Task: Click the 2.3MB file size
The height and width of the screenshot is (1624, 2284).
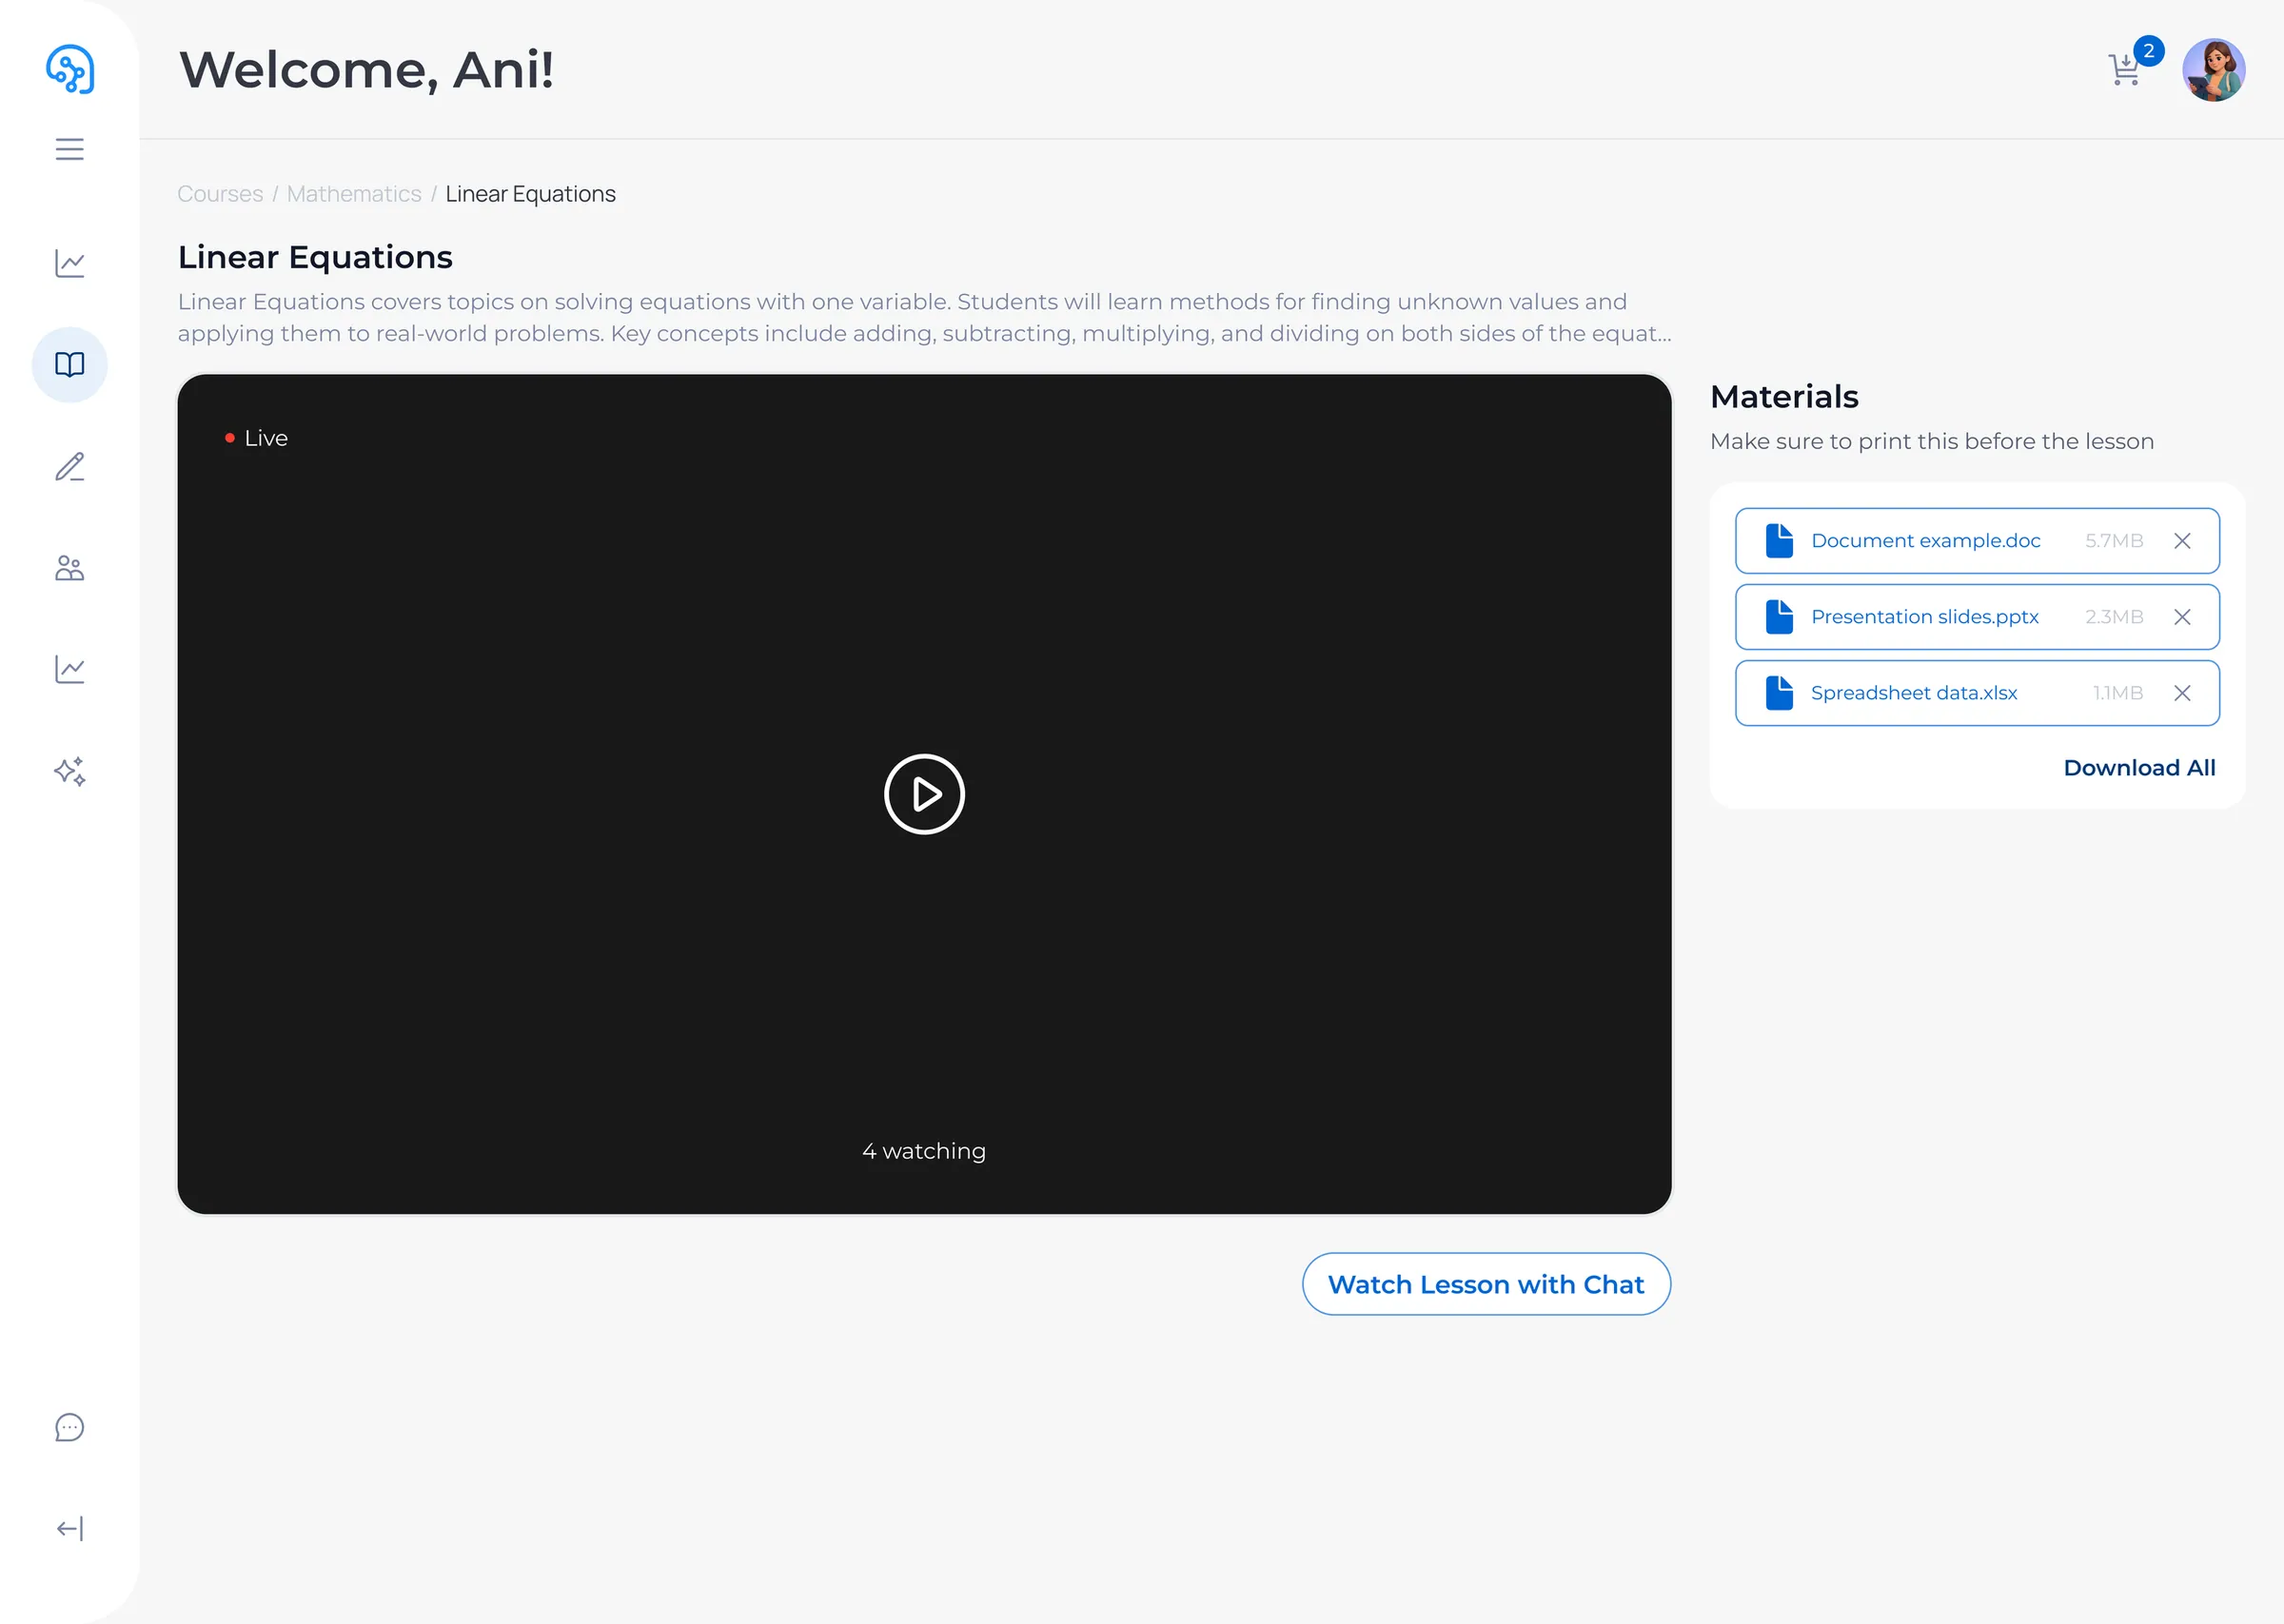Action: [x=2114, y=617]
